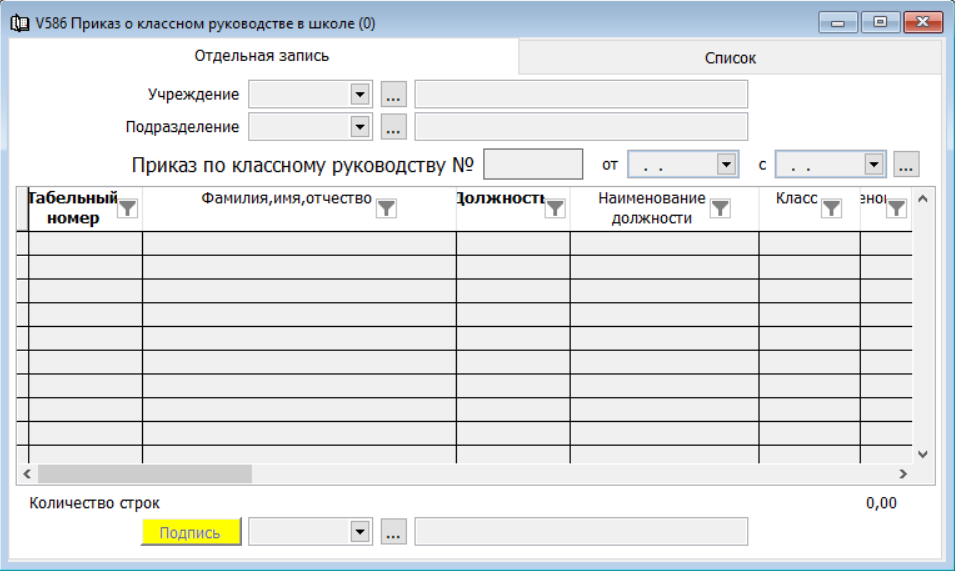This screenshot has width=955, height=571.
Task: Open the 'от' date dropdown
Action: (x=725, y=164)
